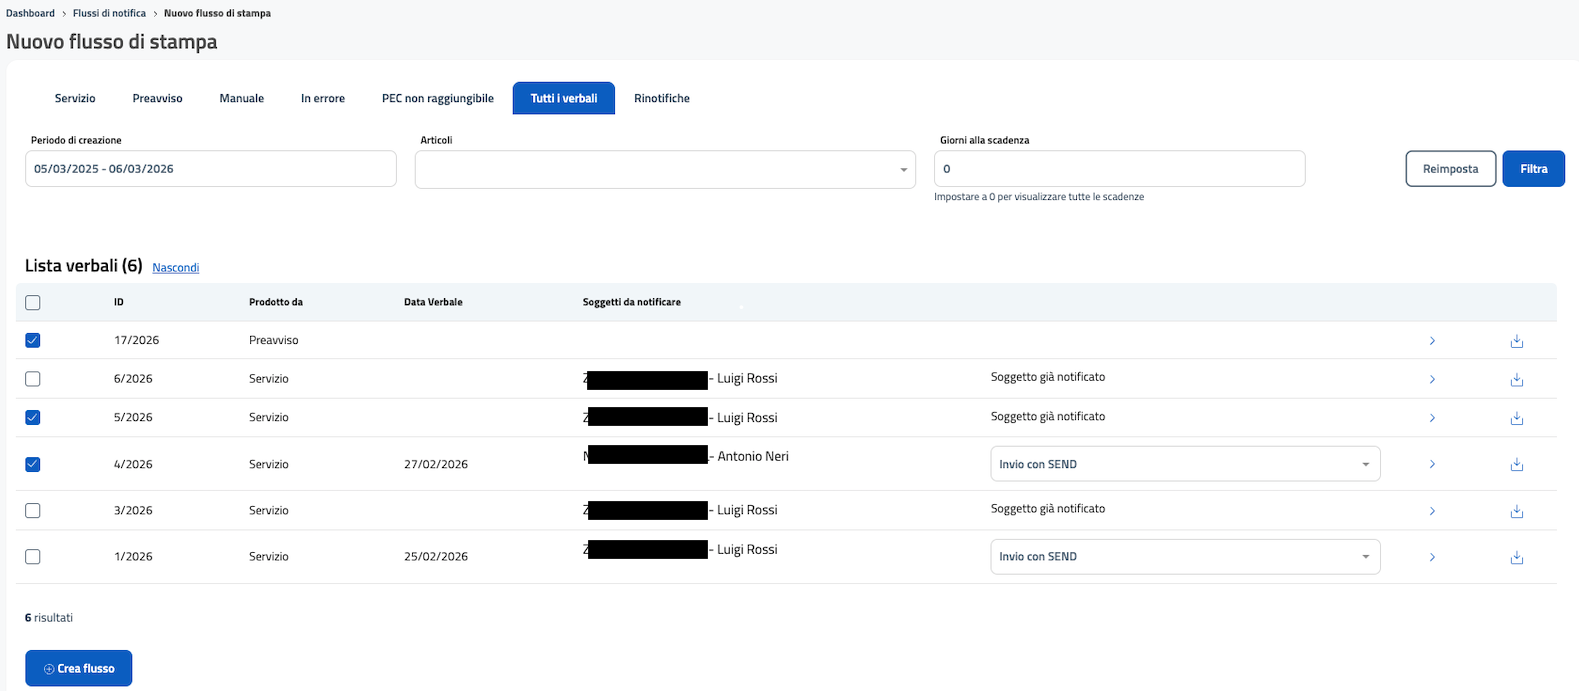Click download icon for verbale 3/2026
The image size is (1579, 691).
pos(1516,511)
